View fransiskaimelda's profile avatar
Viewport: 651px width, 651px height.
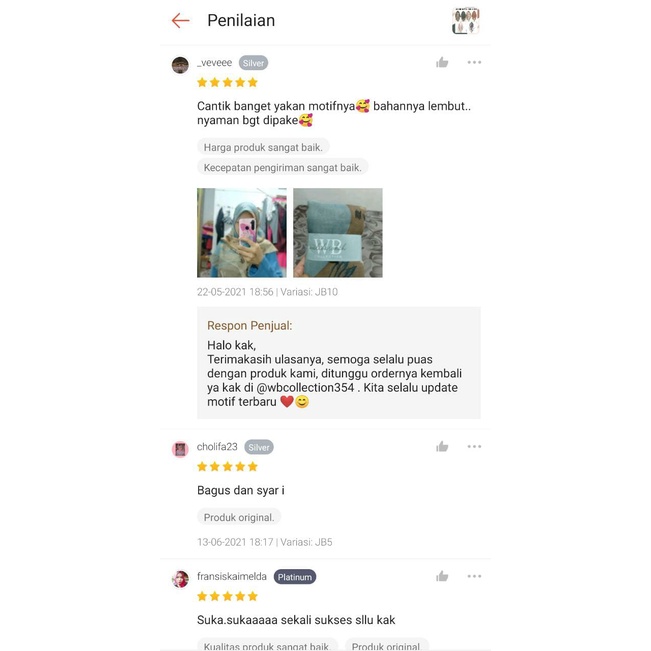coord(180,579)
